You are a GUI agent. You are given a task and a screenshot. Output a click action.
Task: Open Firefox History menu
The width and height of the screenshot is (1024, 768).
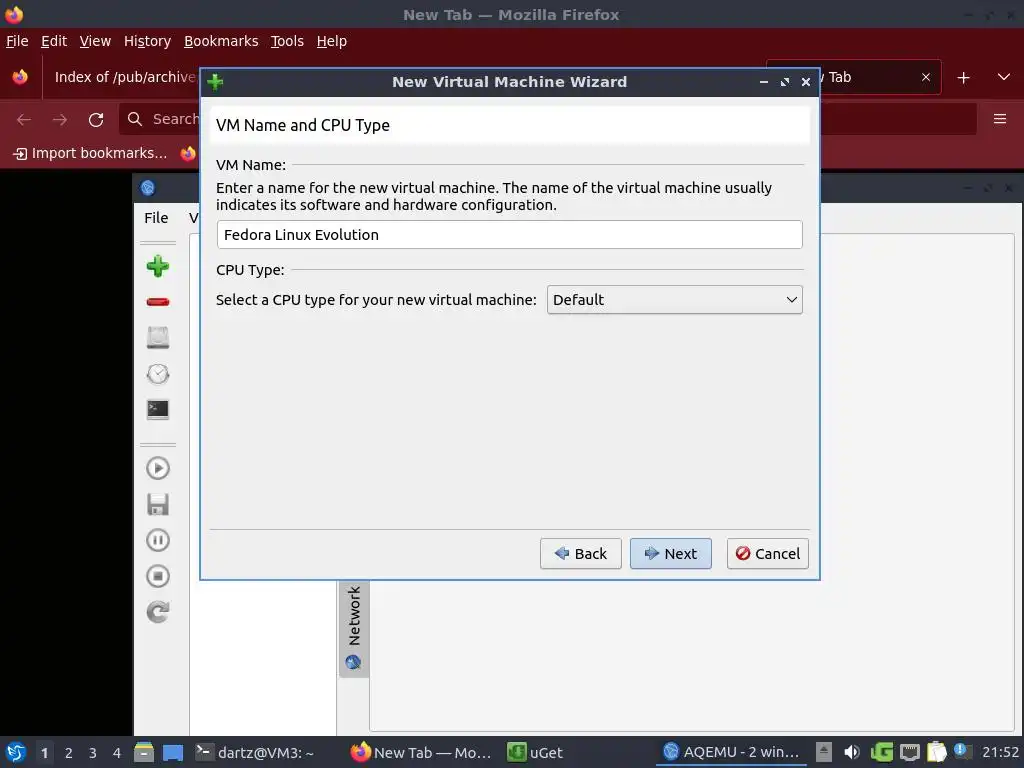click(x=148, y=41)
